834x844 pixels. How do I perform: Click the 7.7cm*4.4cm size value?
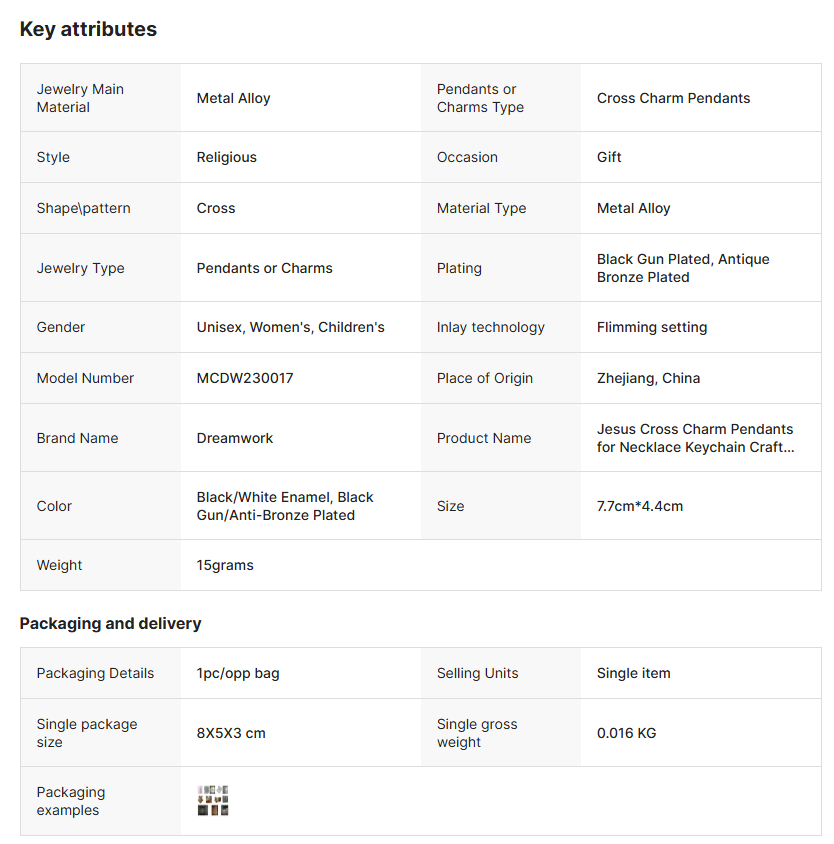(640, 506)
